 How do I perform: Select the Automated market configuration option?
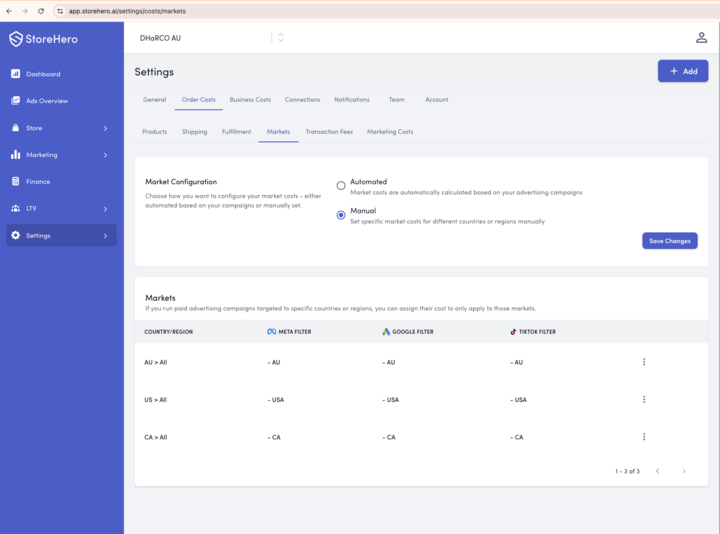(x=341, y=186)
